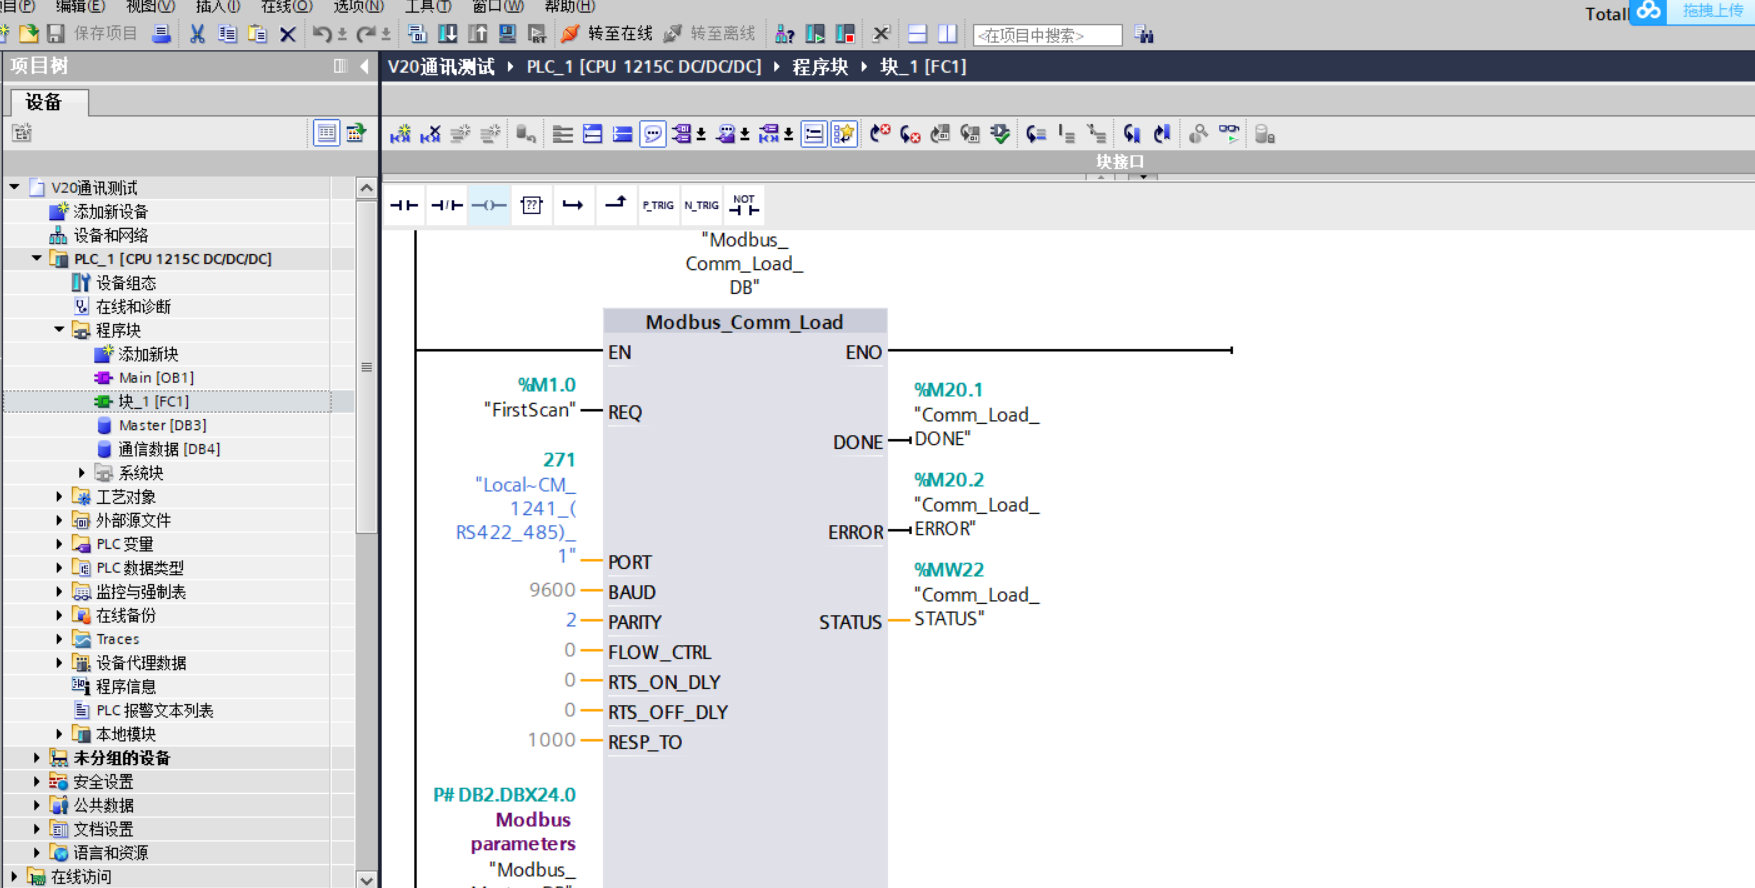Open a branch in the network

click(x=573, y=205)
